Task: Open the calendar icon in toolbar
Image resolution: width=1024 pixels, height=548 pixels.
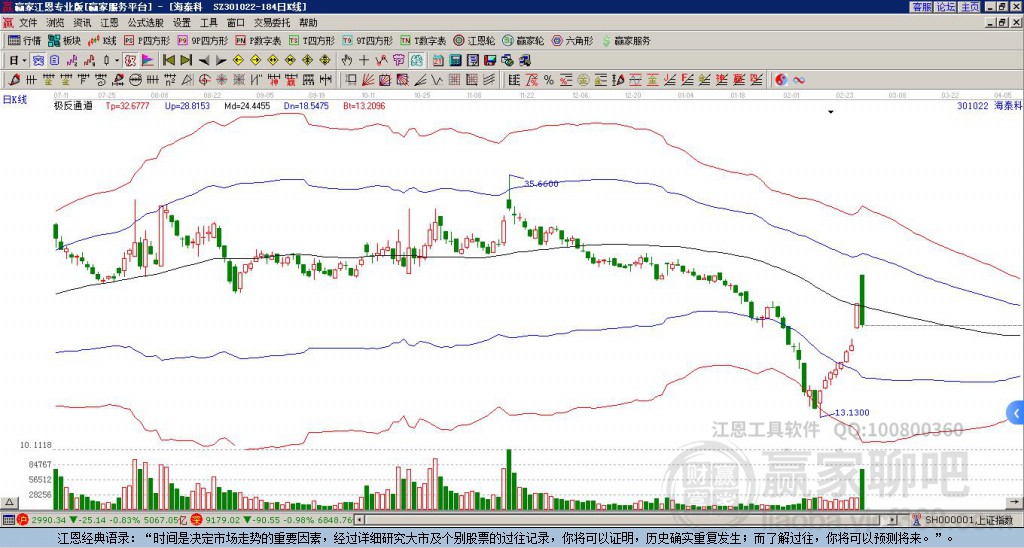Action: pyautogui.click(x=438, y=61)
